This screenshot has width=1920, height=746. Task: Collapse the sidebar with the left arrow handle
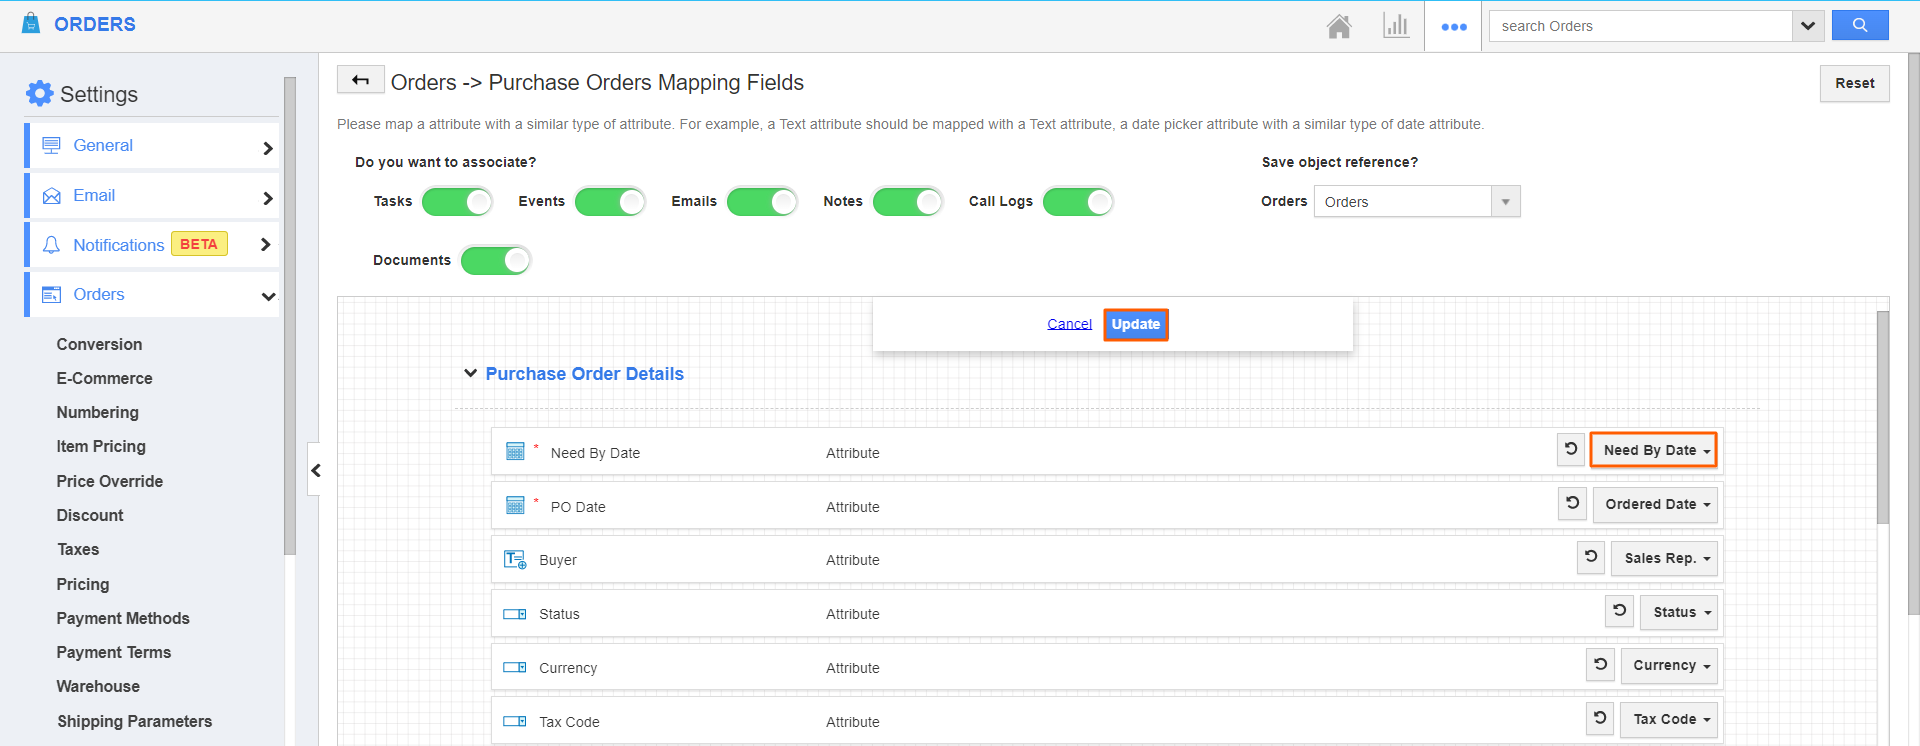(x=315, y=470)
